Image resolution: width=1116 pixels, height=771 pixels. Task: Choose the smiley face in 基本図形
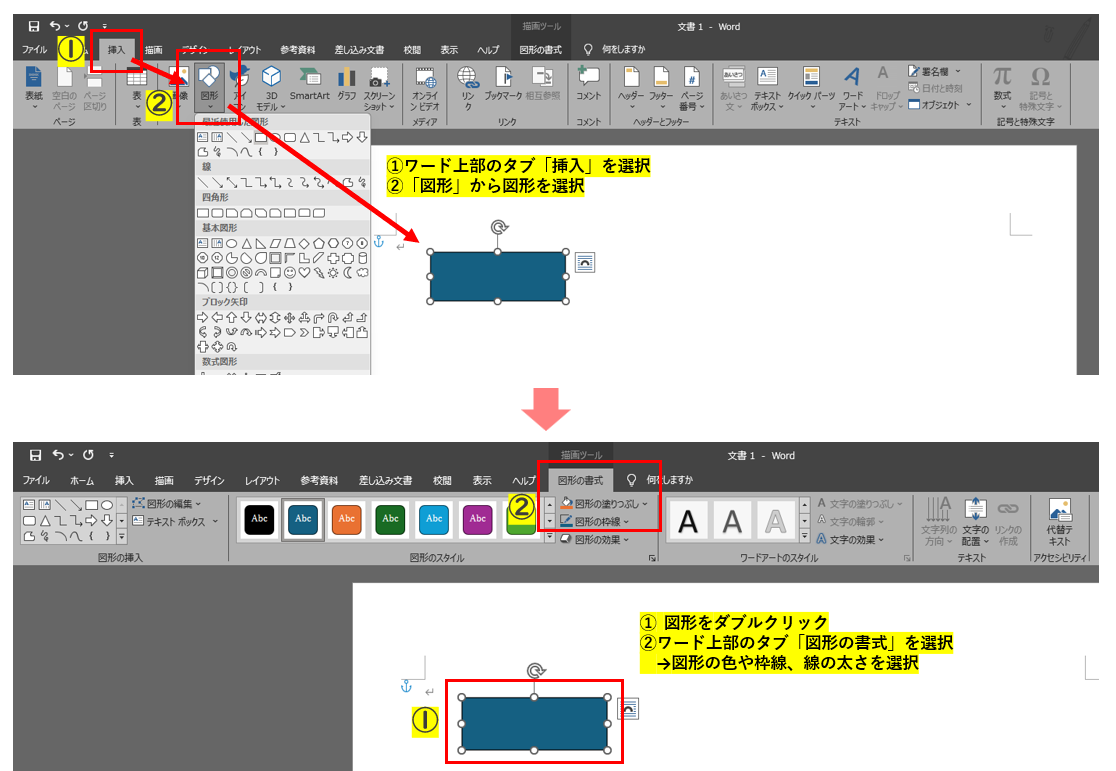pos(290,273)
